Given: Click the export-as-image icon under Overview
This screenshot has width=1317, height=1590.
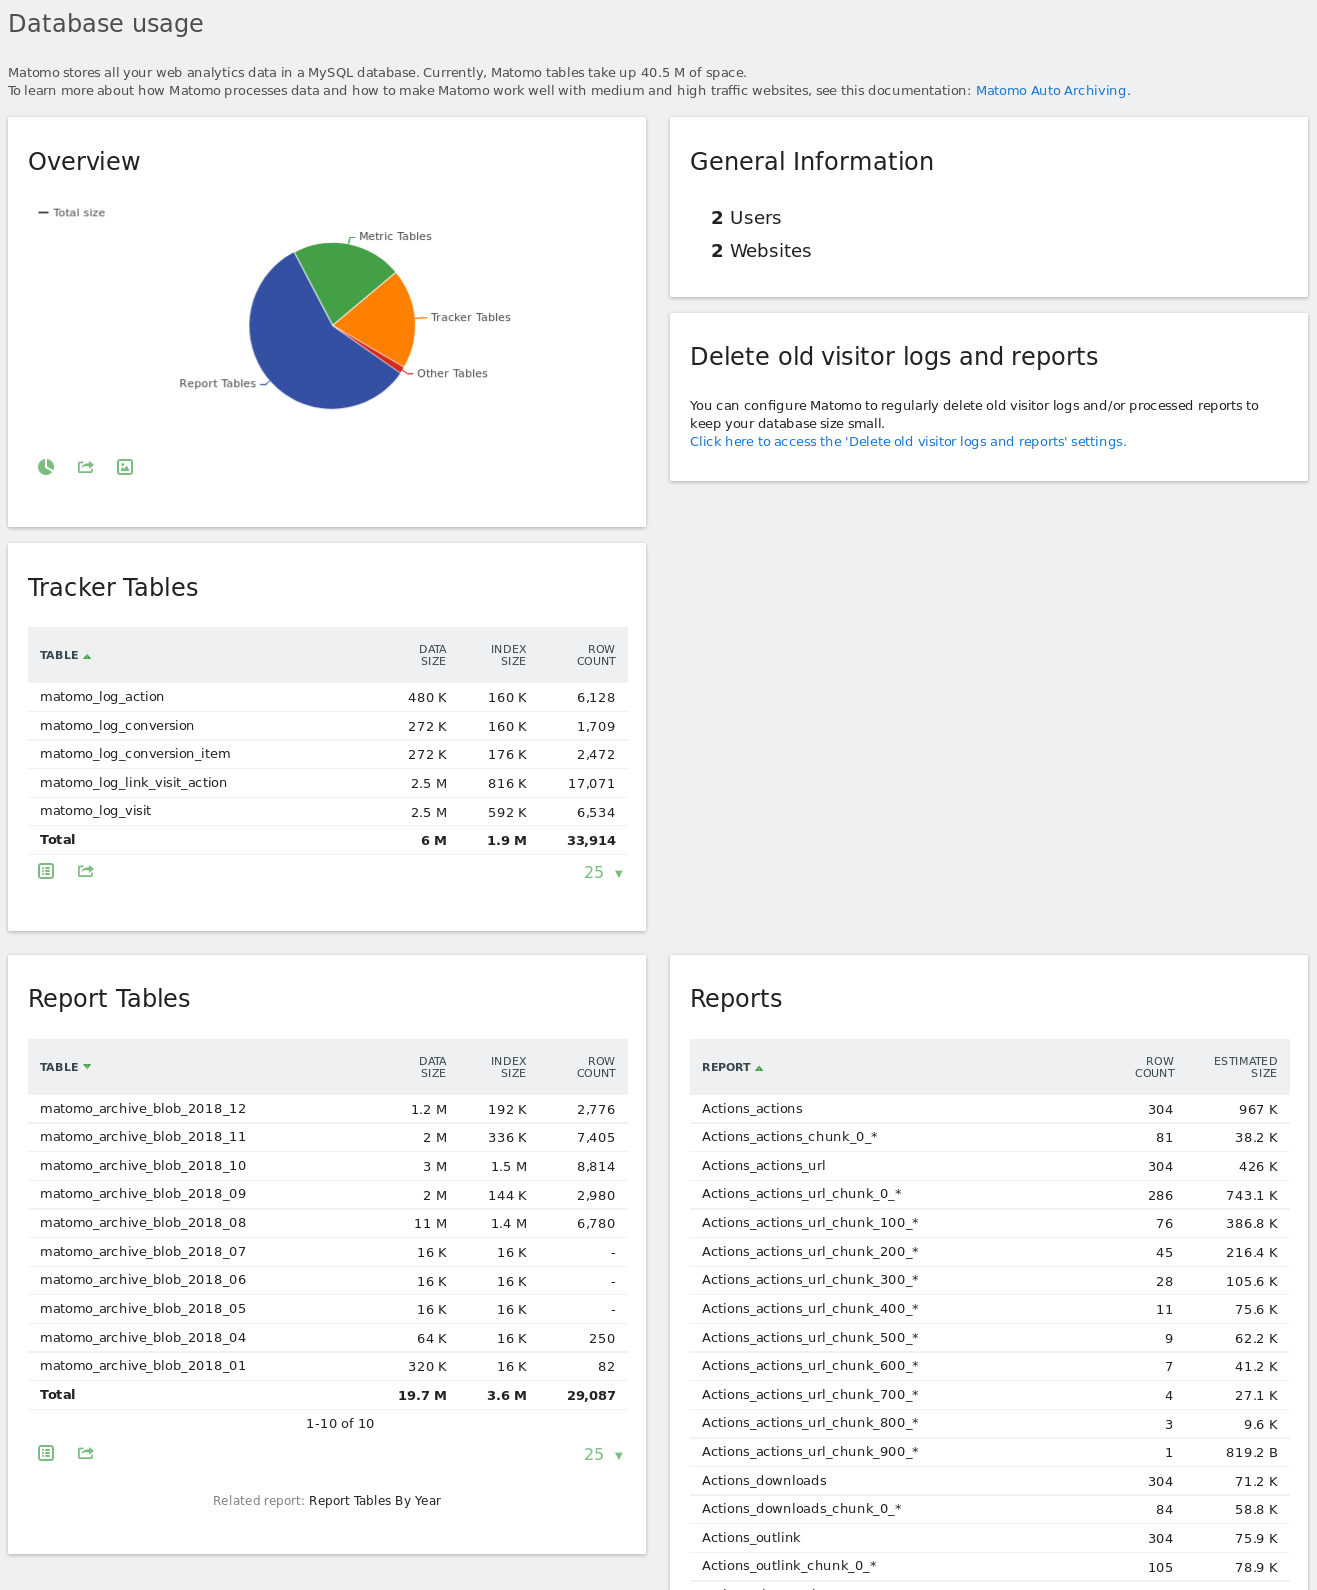Looking at the screenshot, I should 125,467.
